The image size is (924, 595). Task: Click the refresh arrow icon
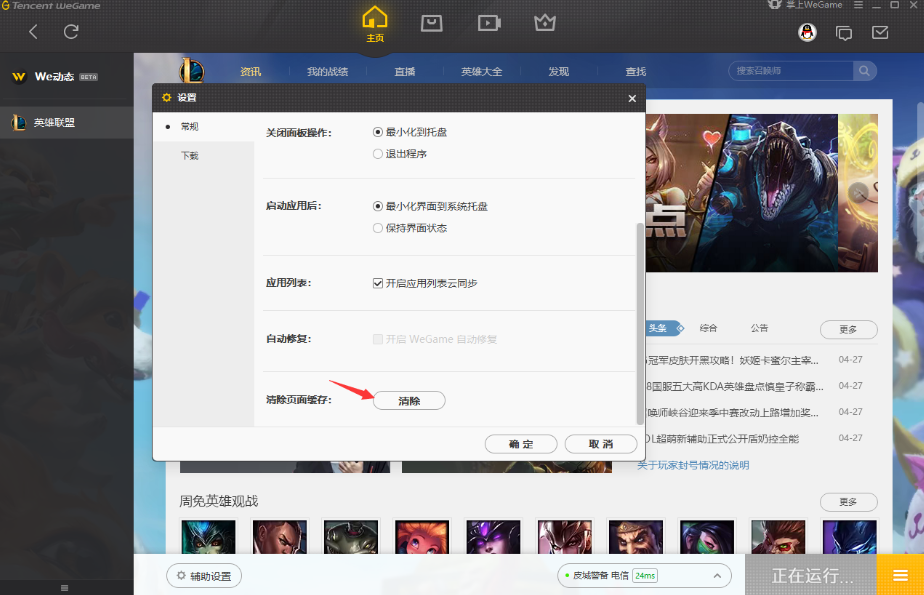coord(71,32)
